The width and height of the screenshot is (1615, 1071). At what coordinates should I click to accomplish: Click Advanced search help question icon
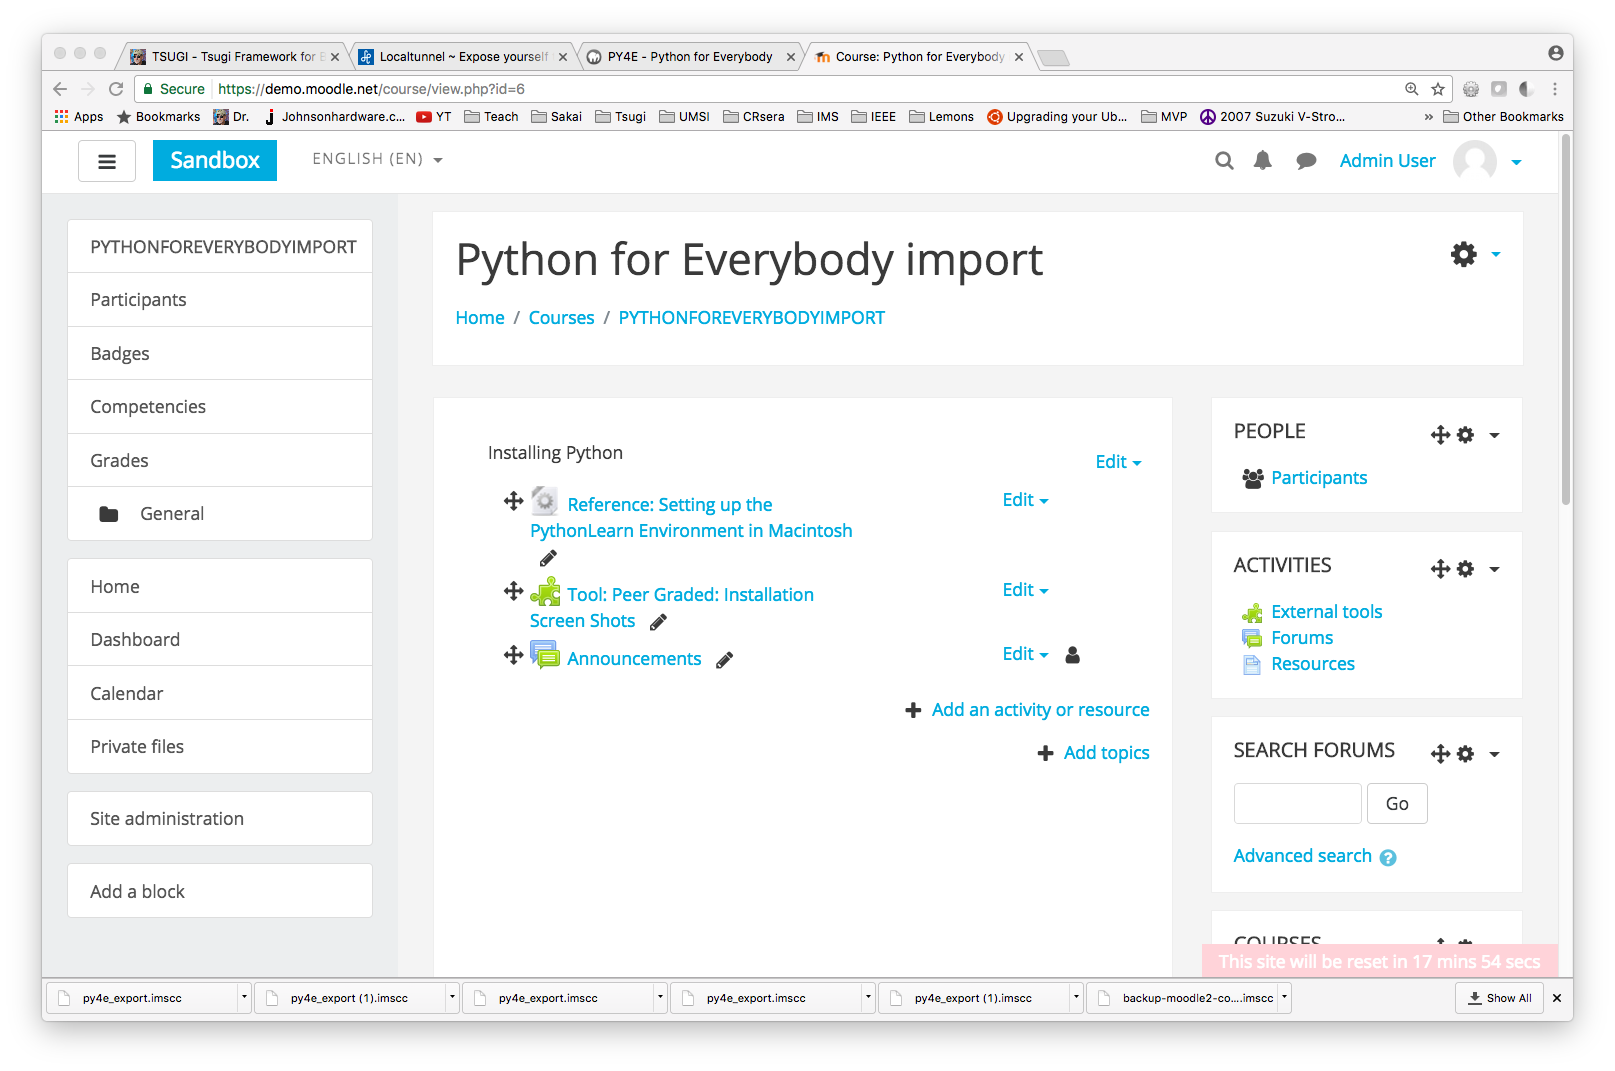tap(1388, 858)
